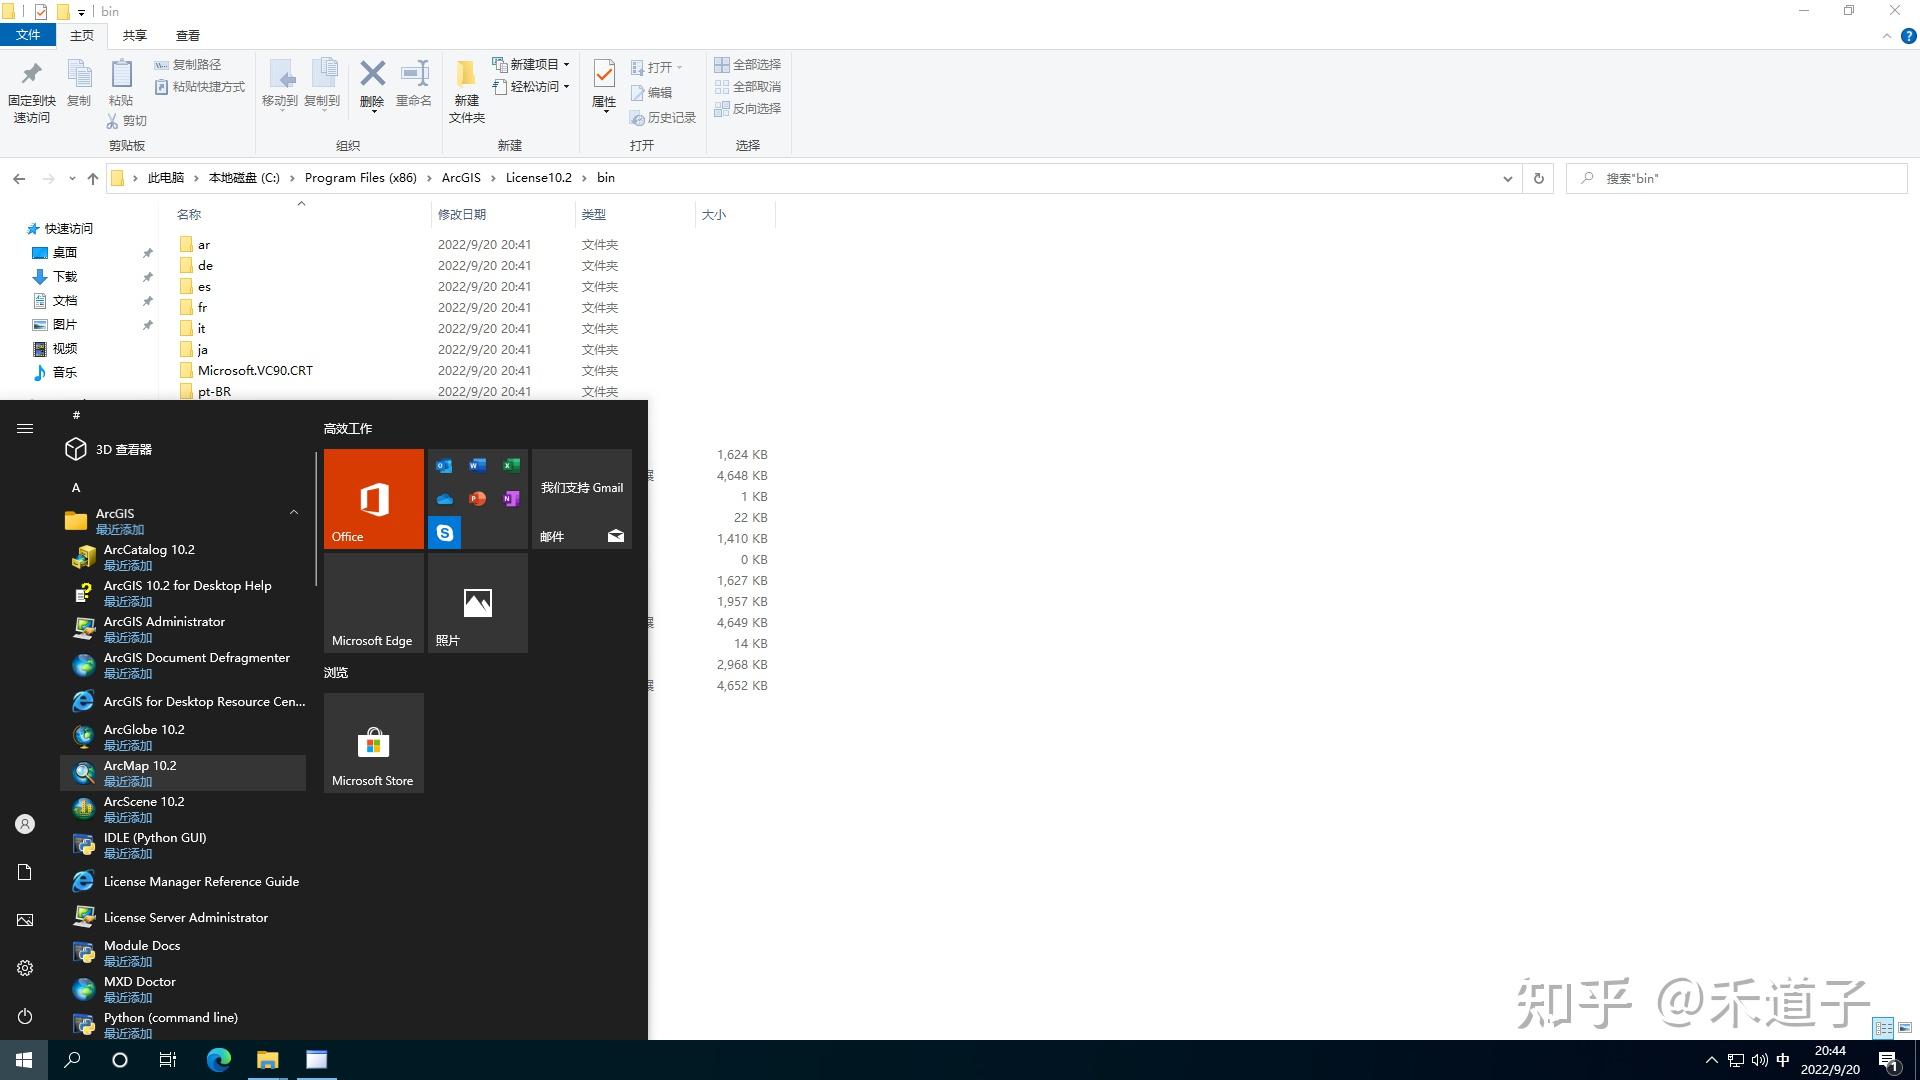Switch to the 查看 ribbon tab
This screenshot has height=1080, width=1920.
[x=186, y=35]
